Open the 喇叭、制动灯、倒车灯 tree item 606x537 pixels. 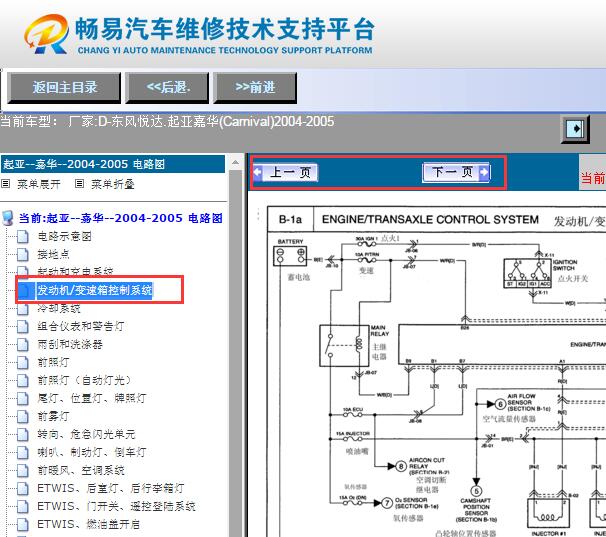pos(91,452)
